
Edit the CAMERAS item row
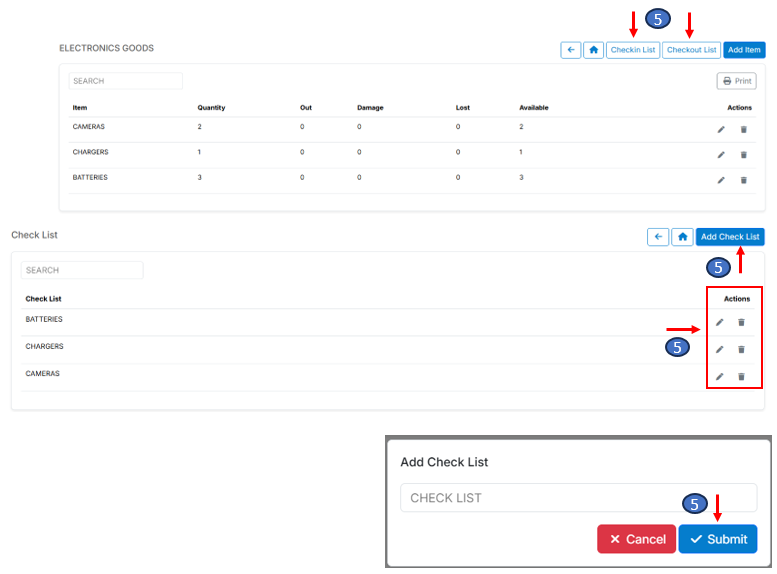point(721,129)
